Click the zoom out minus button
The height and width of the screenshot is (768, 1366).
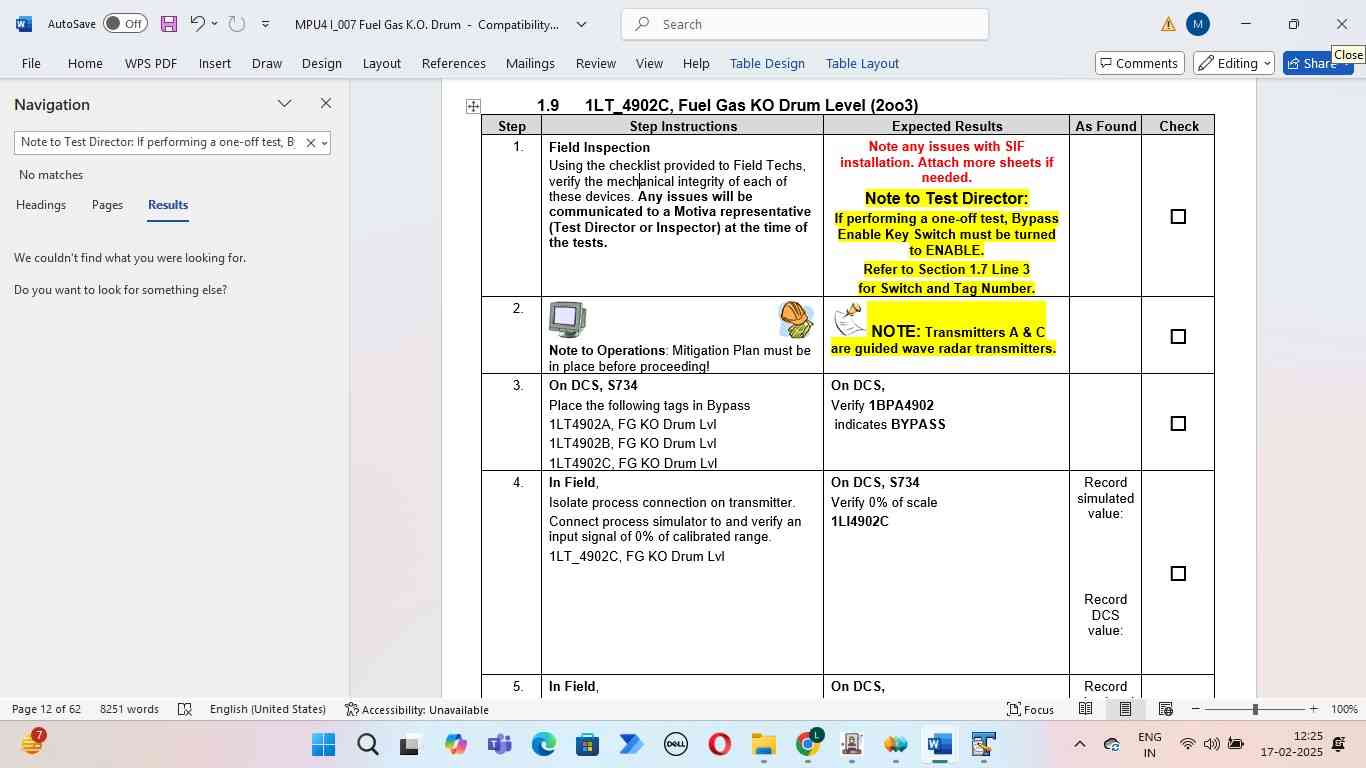coord(1196,709)
